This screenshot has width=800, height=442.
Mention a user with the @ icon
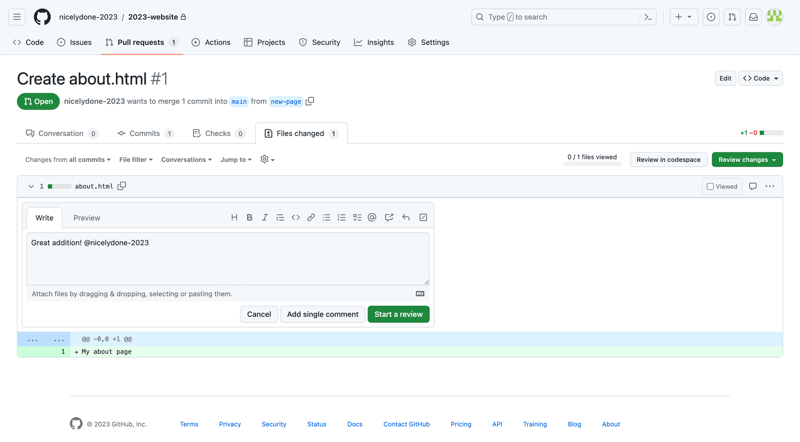(x=372, y=217)
